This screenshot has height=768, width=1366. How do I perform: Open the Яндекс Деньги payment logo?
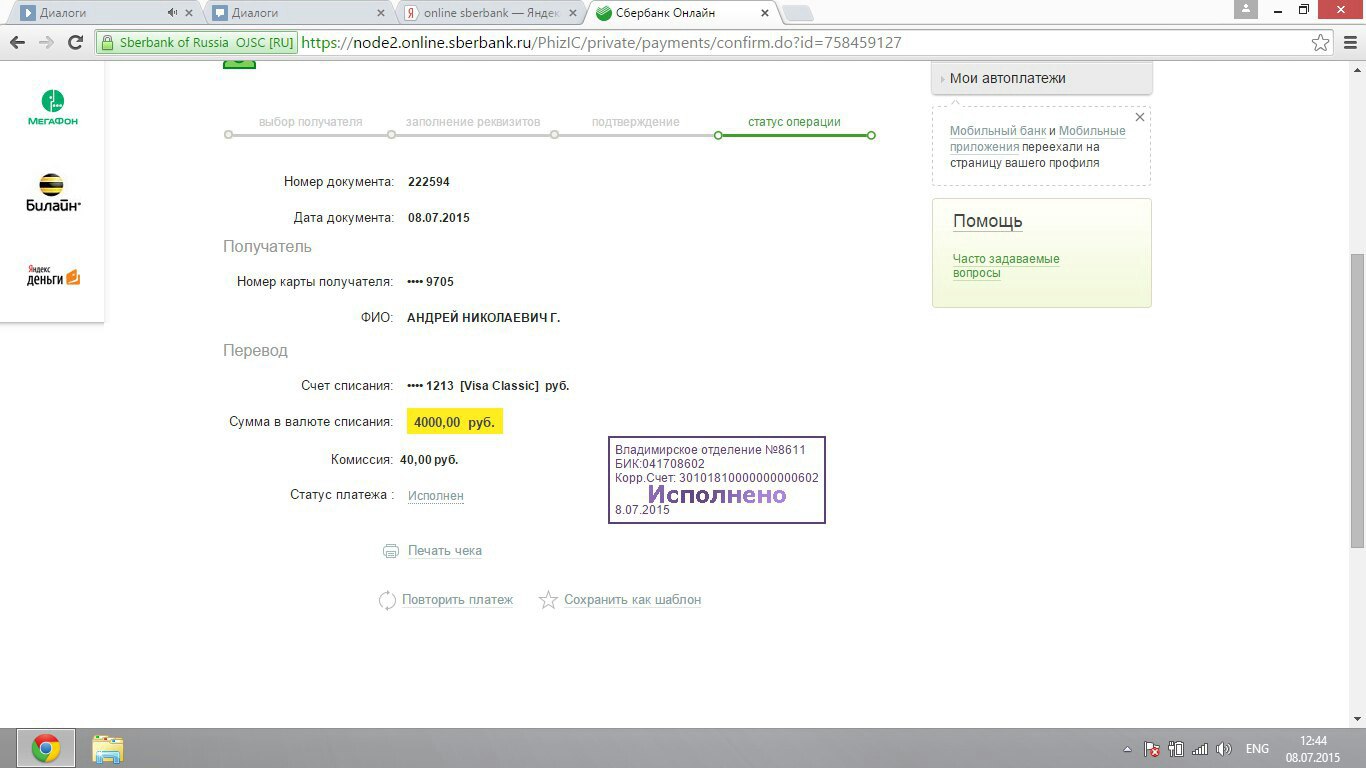click(53, 275)
